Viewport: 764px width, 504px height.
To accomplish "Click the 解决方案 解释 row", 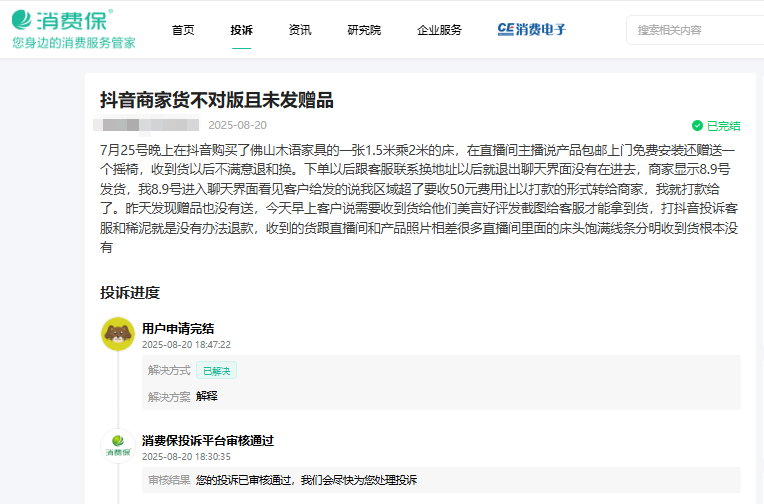I will pos(183,396).
